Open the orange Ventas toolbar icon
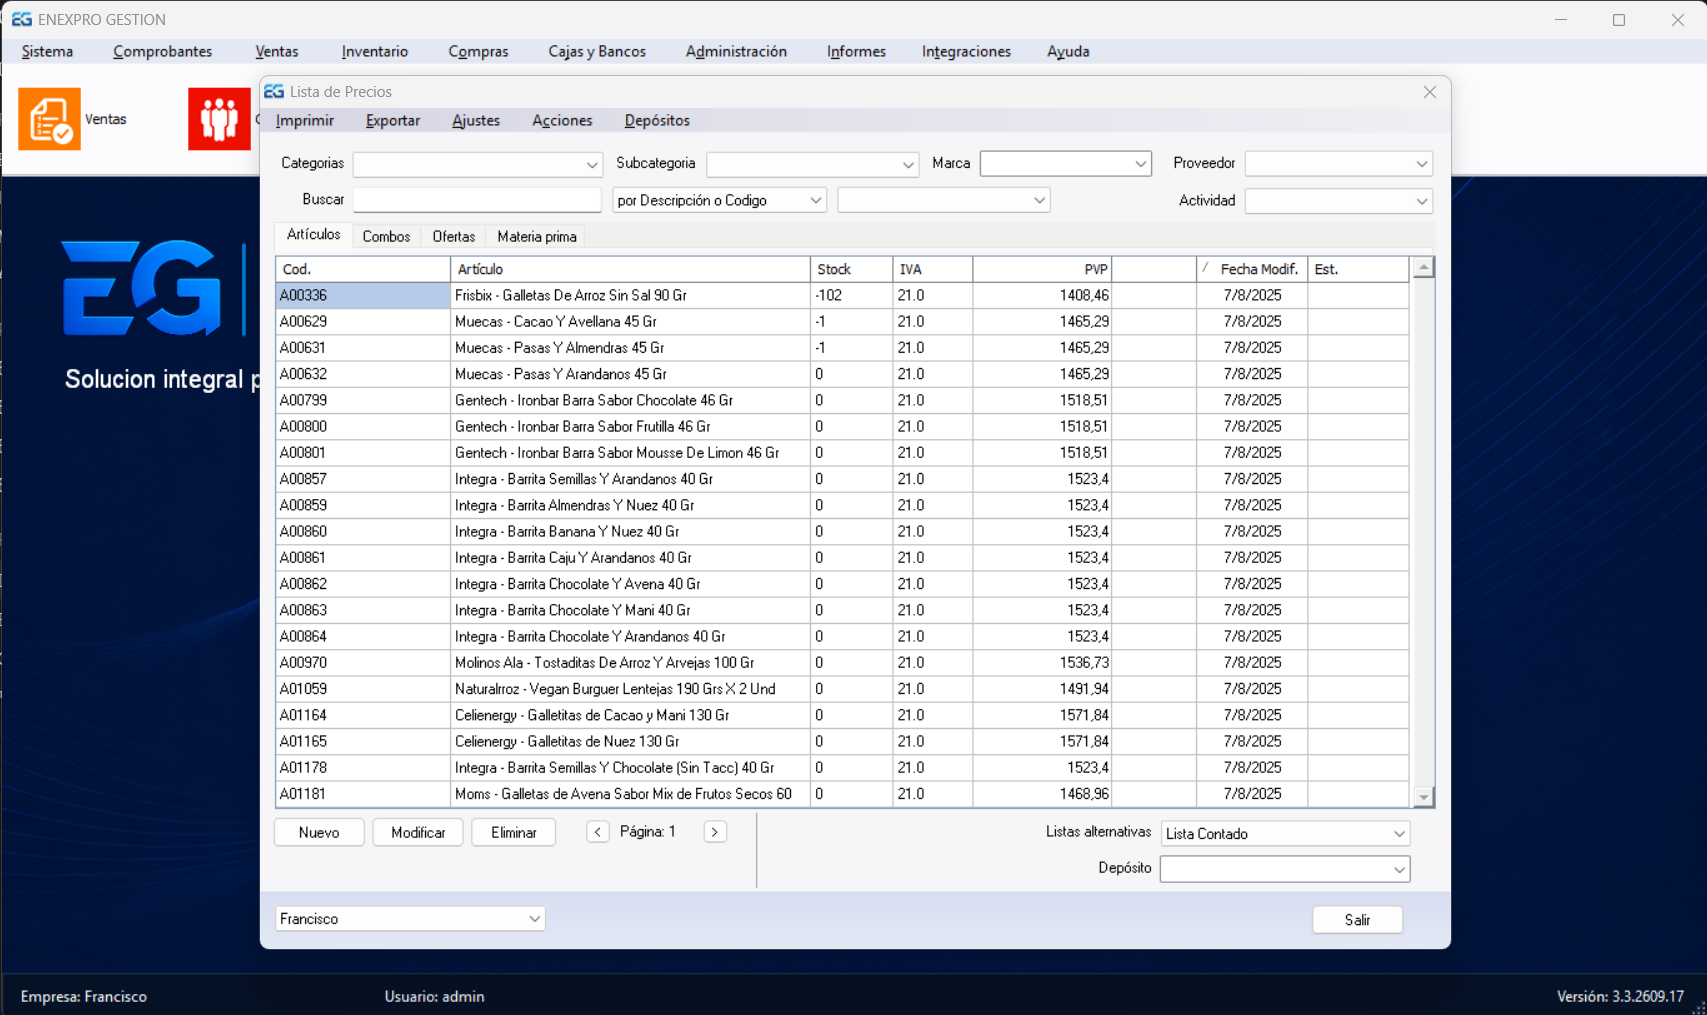 (x=49, y=119)
